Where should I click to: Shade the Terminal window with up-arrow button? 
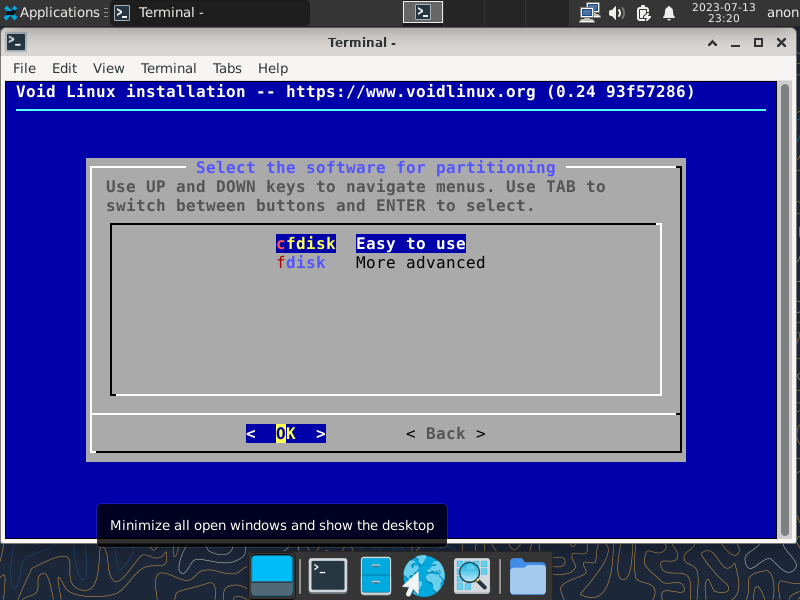pos(712,43)
